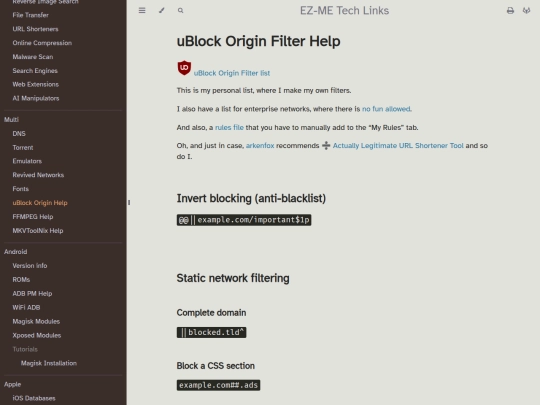
Task: Click the uBlock Origin shield logo
Action: [x=184, y=68]
